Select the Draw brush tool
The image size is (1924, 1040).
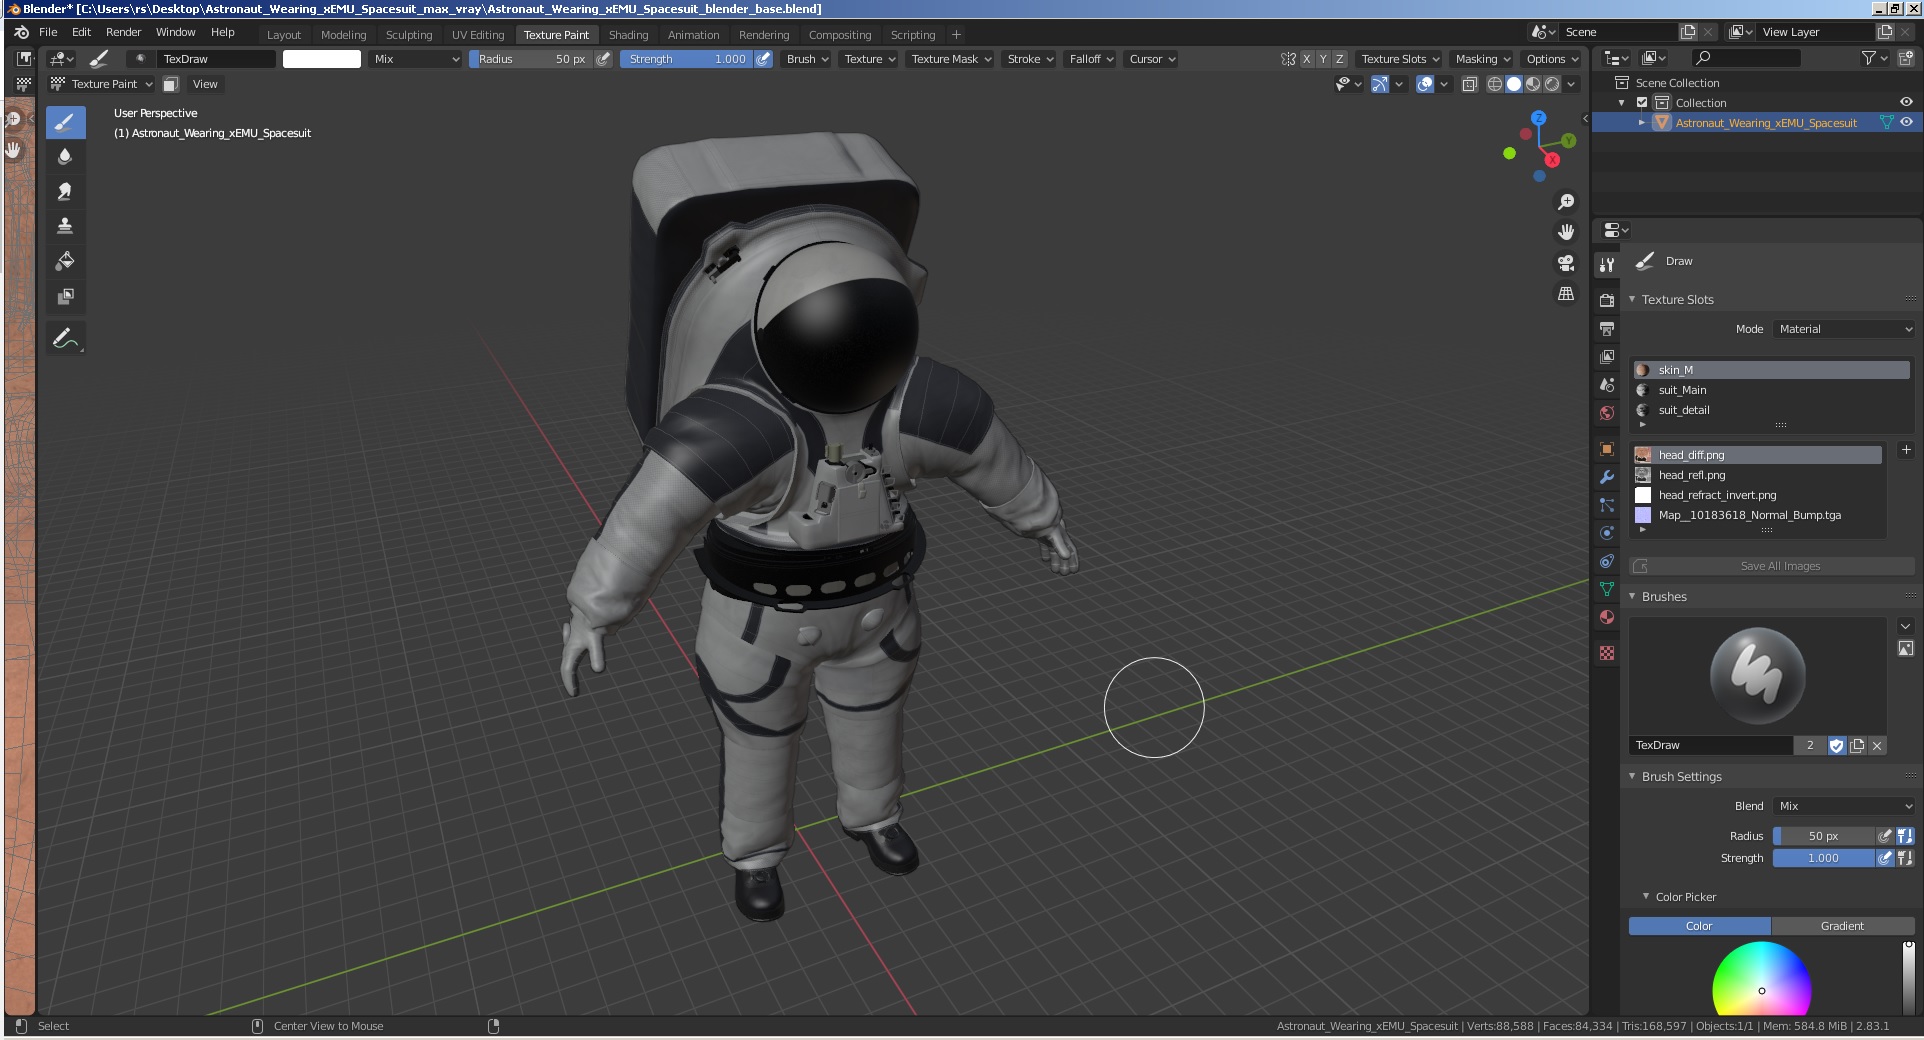click(65, 123)
